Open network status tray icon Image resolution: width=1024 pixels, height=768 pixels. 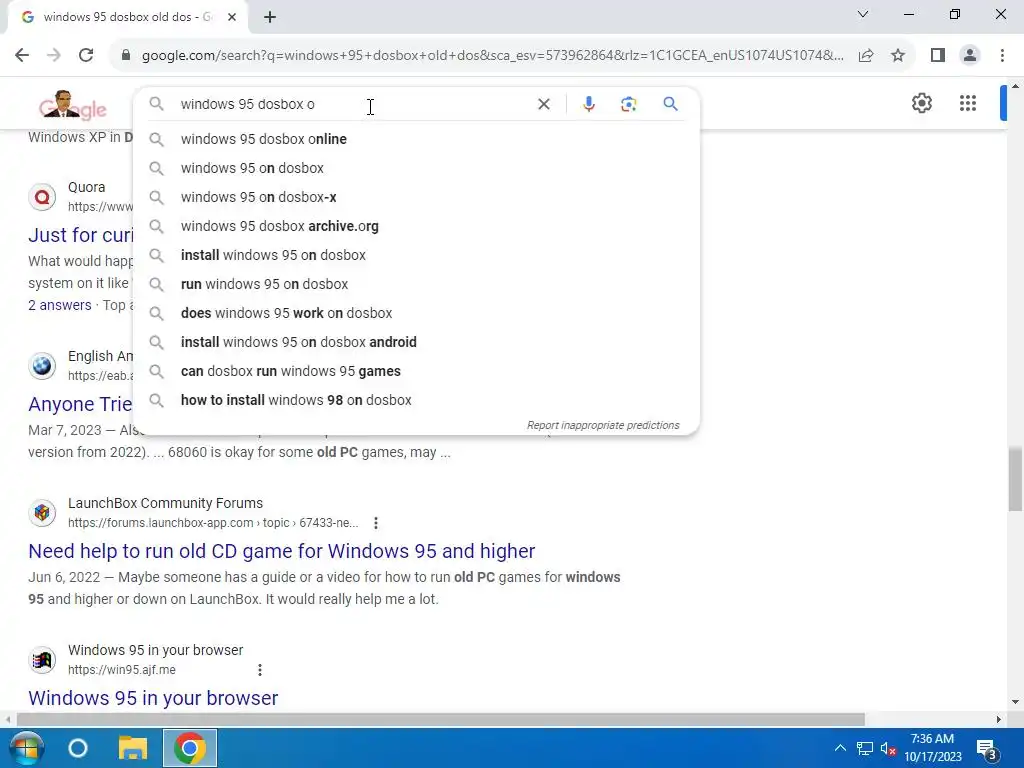[x=865, y=748]
